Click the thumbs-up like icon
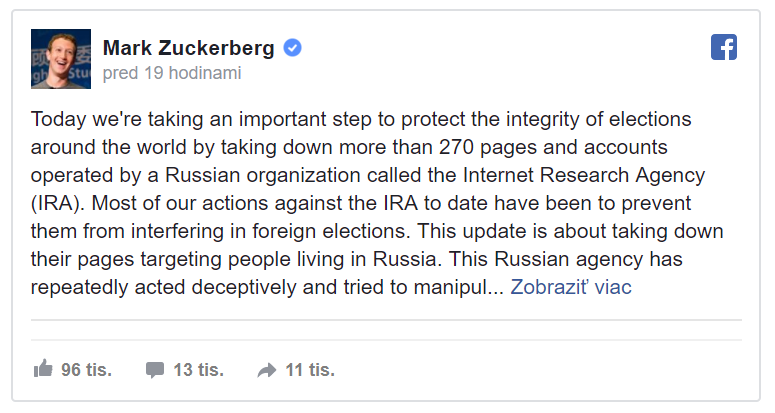 tap(43, 369)
